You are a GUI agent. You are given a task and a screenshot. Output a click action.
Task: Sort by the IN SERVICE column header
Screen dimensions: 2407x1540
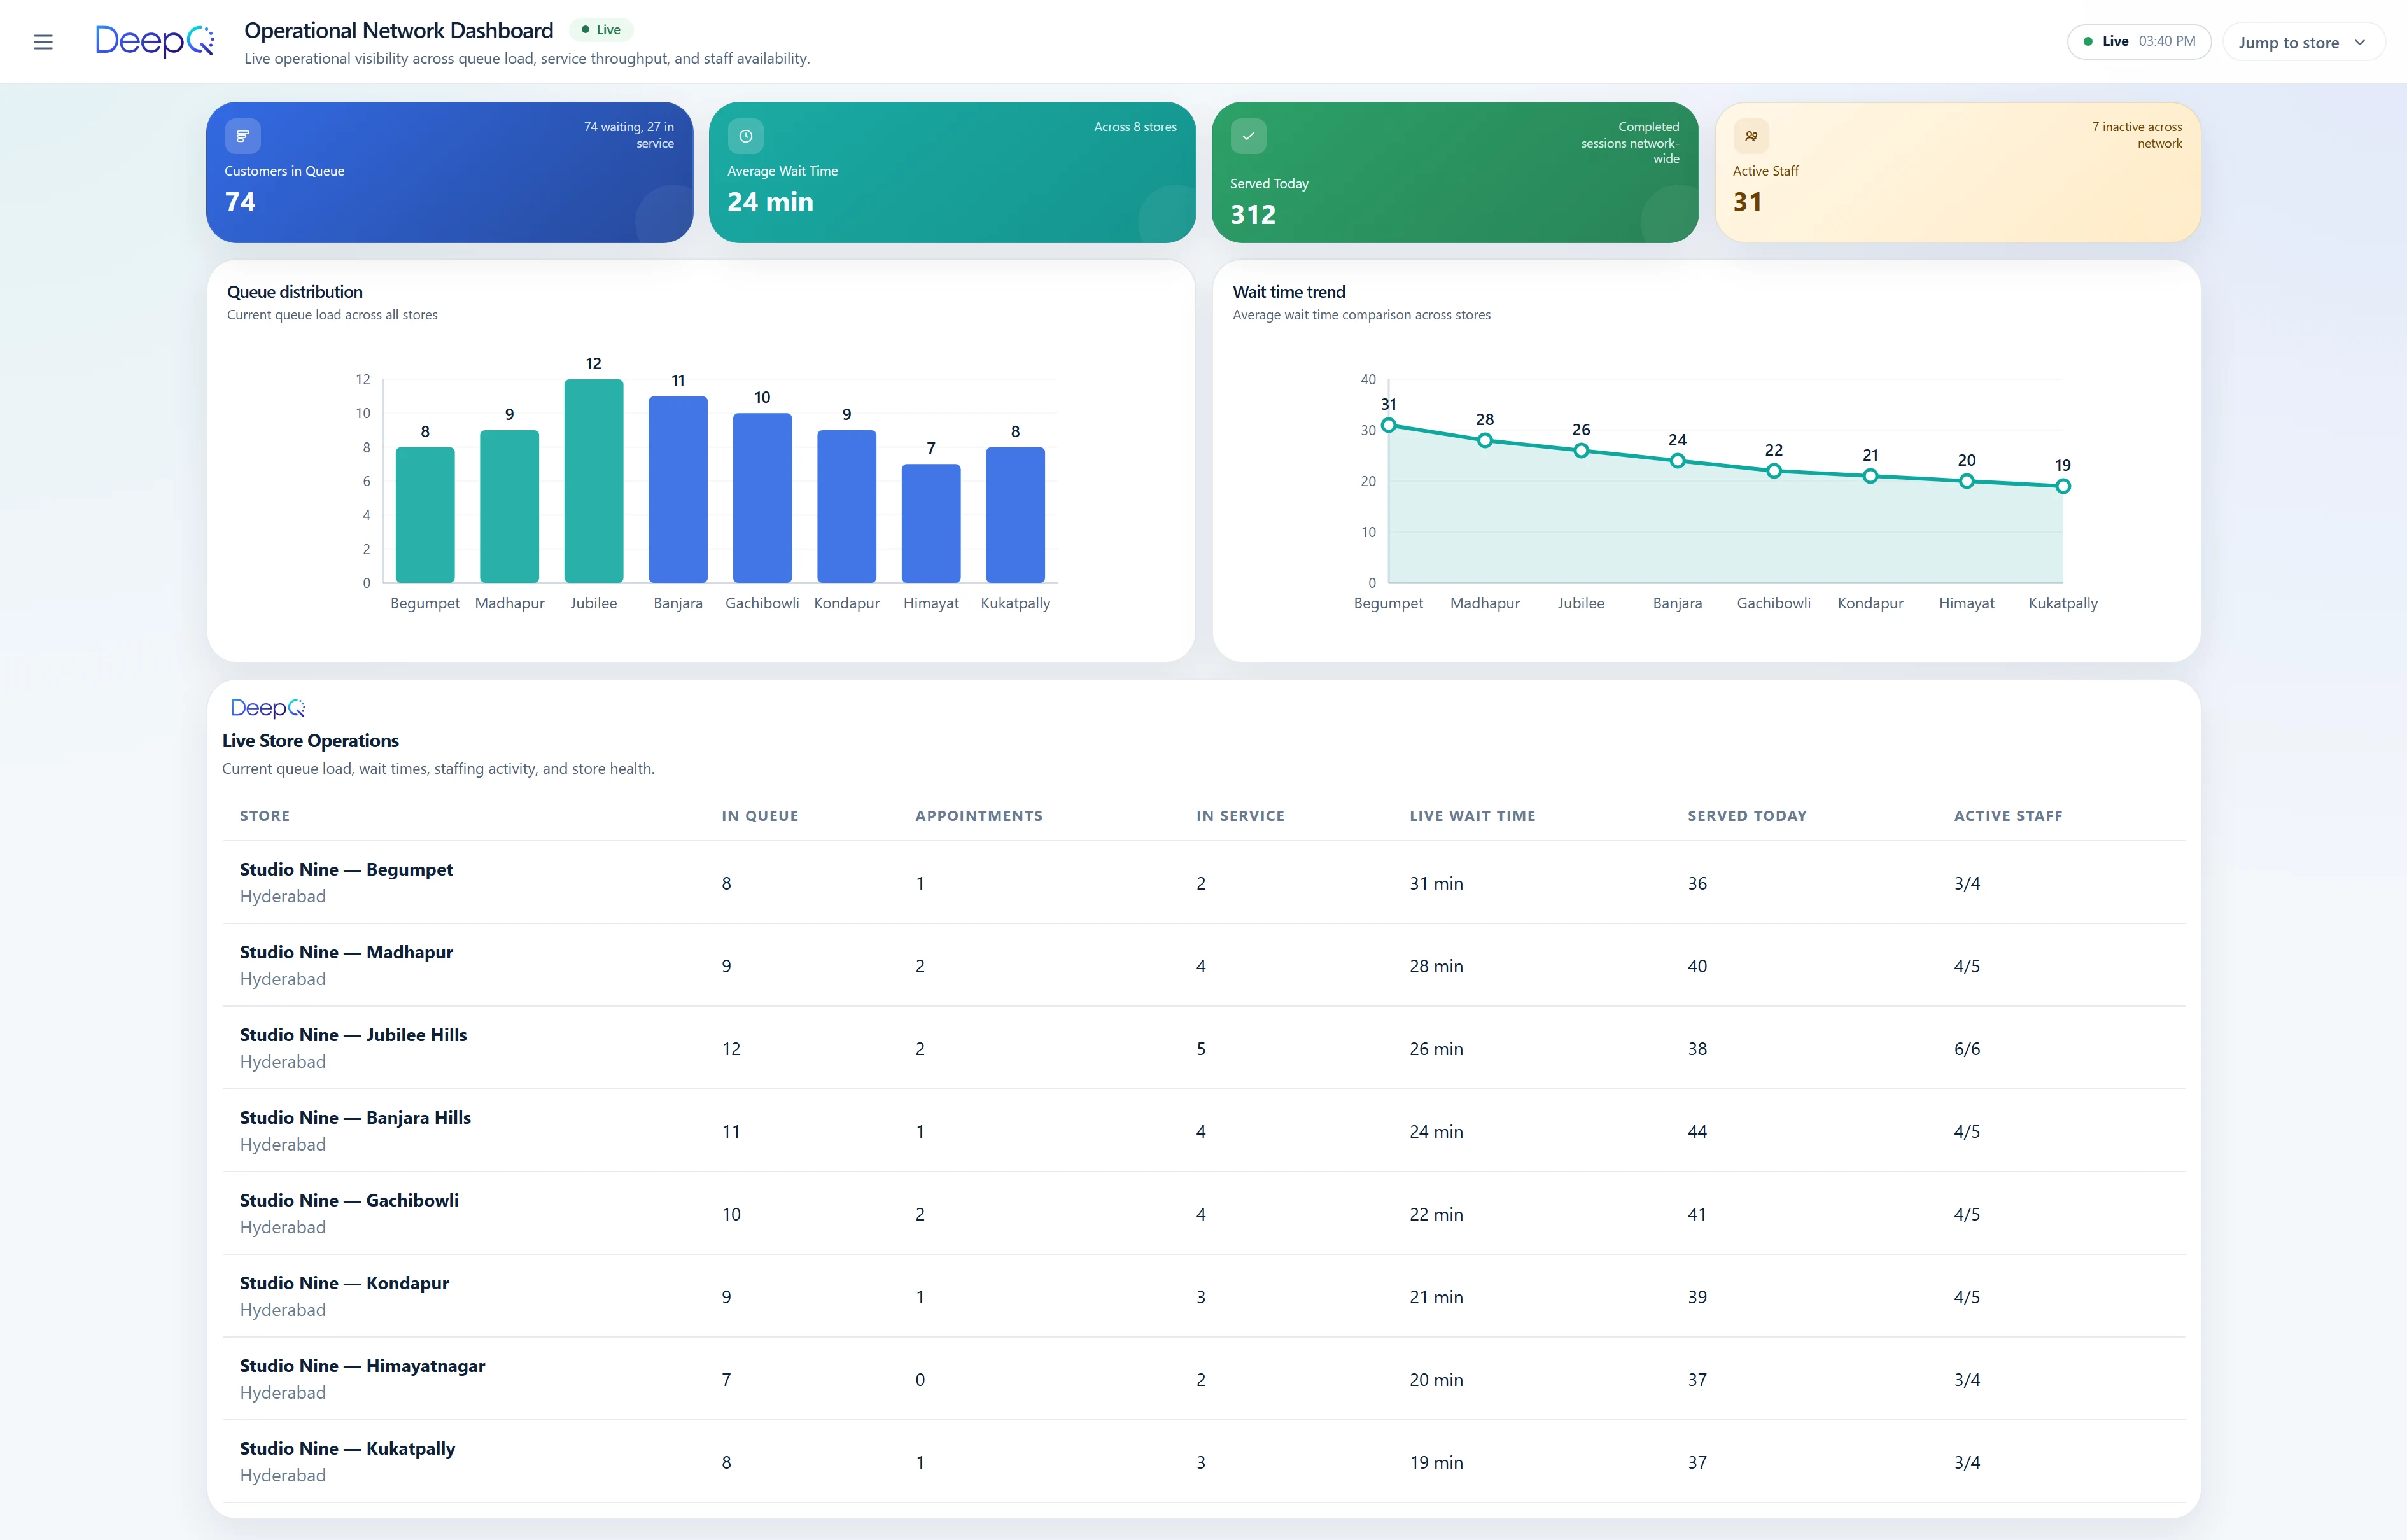(1240, 816)
